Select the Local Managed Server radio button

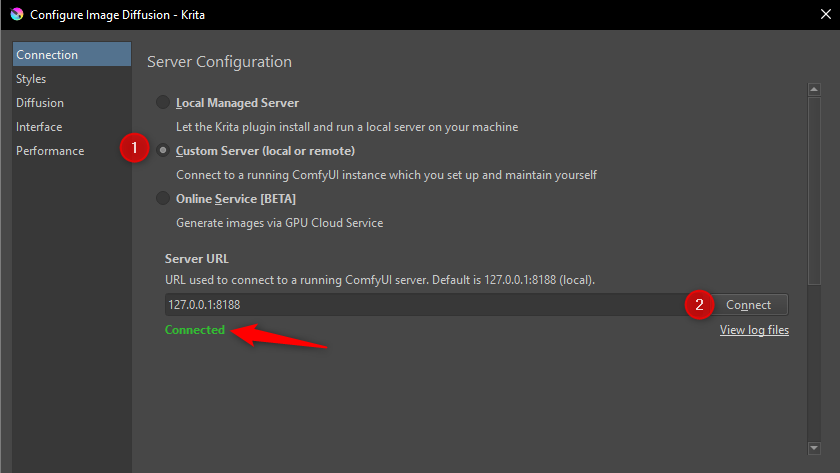(x=163, y=102)
